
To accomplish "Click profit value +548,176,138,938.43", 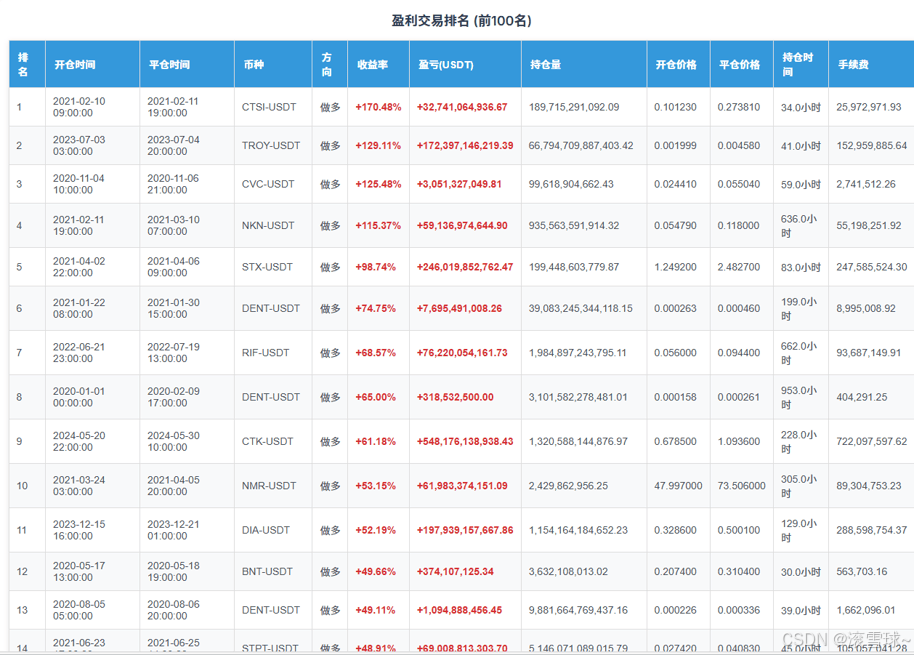I will [465, 442].
